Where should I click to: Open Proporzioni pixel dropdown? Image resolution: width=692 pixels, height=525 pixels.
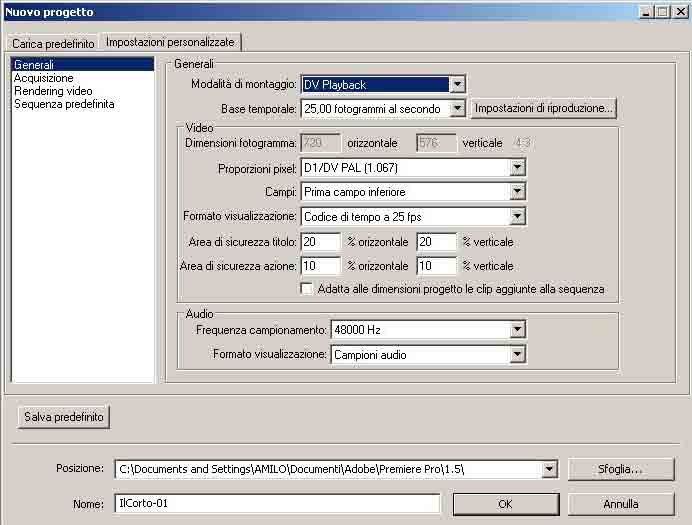413,168
